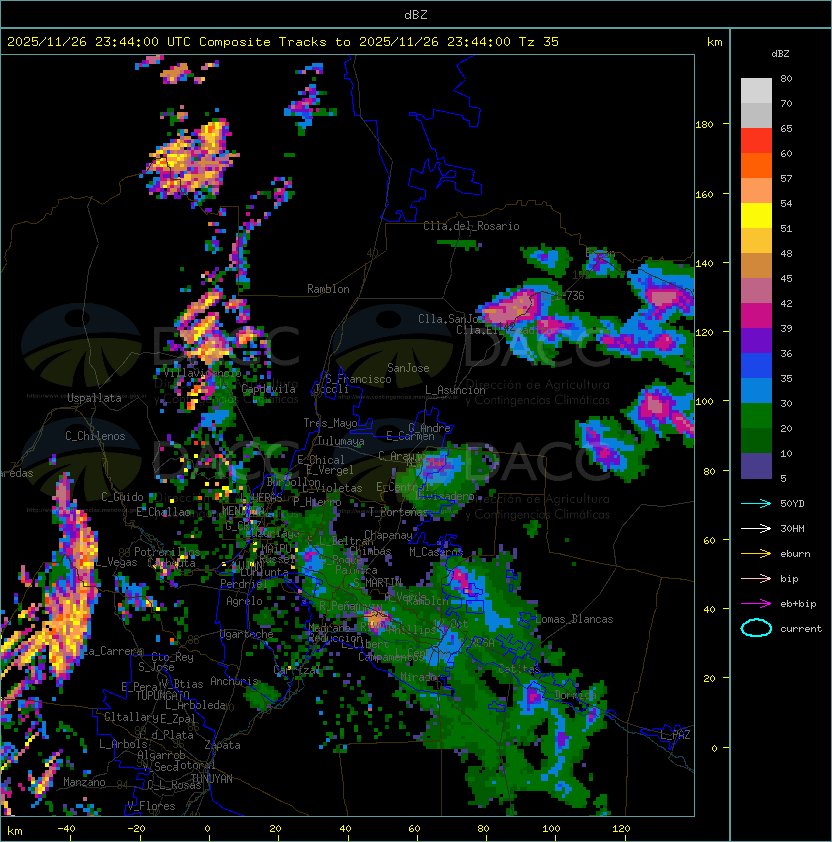Screen dimensions: 832x842
Task: Click the -20 tick on the horizontal axis
Action: pos(136,829)
